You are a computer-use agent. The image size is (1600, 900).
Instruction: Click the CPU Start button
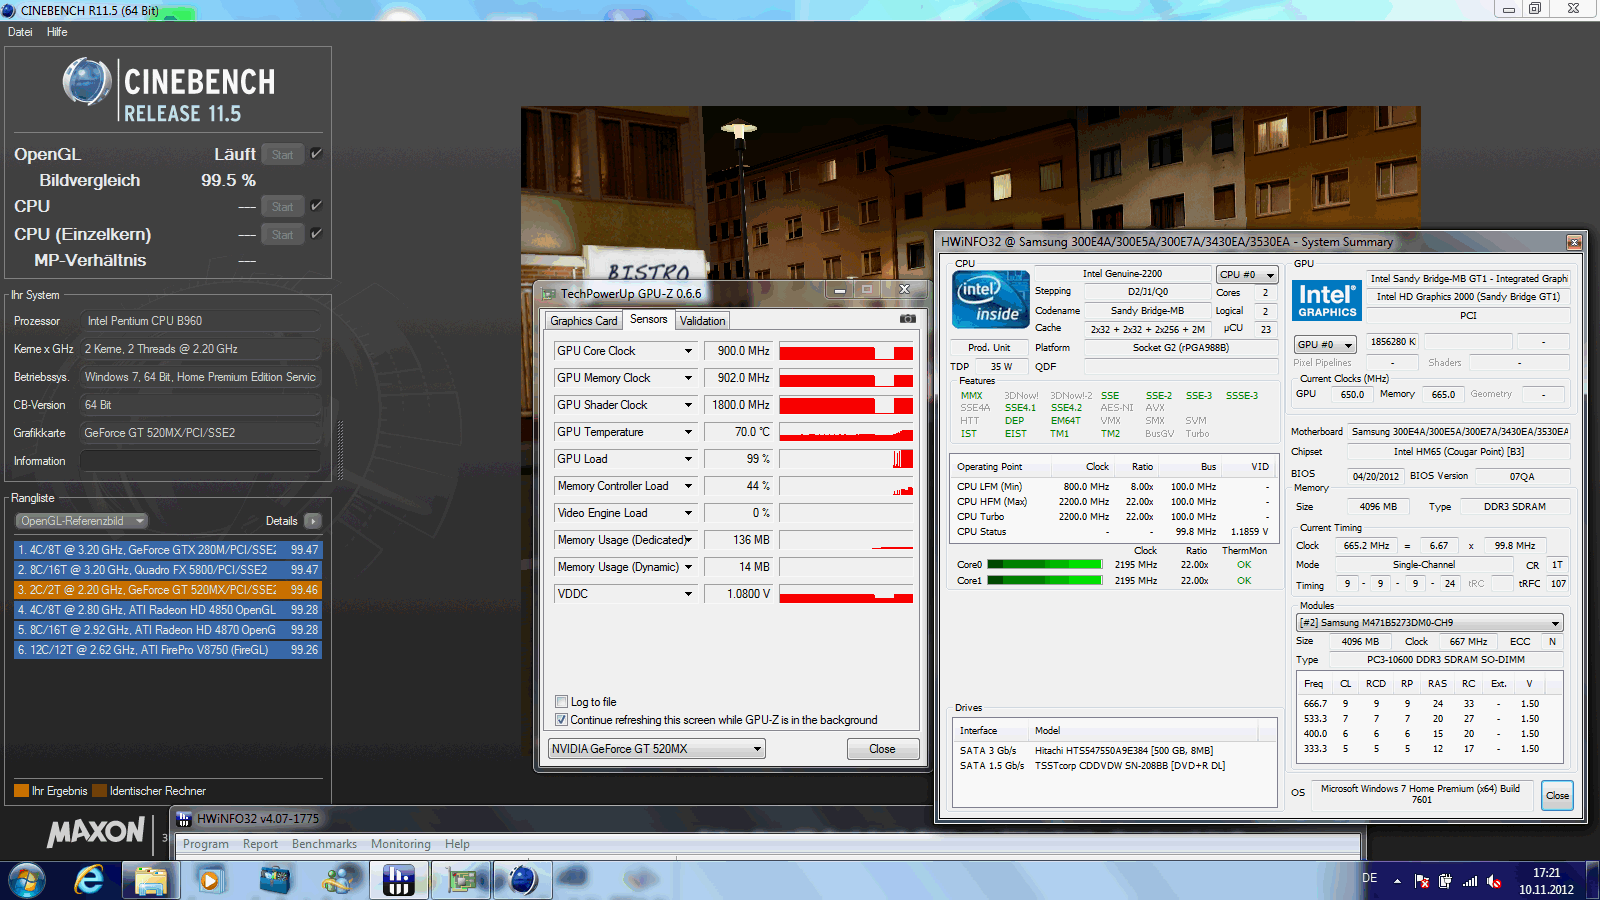pos(283,207)
